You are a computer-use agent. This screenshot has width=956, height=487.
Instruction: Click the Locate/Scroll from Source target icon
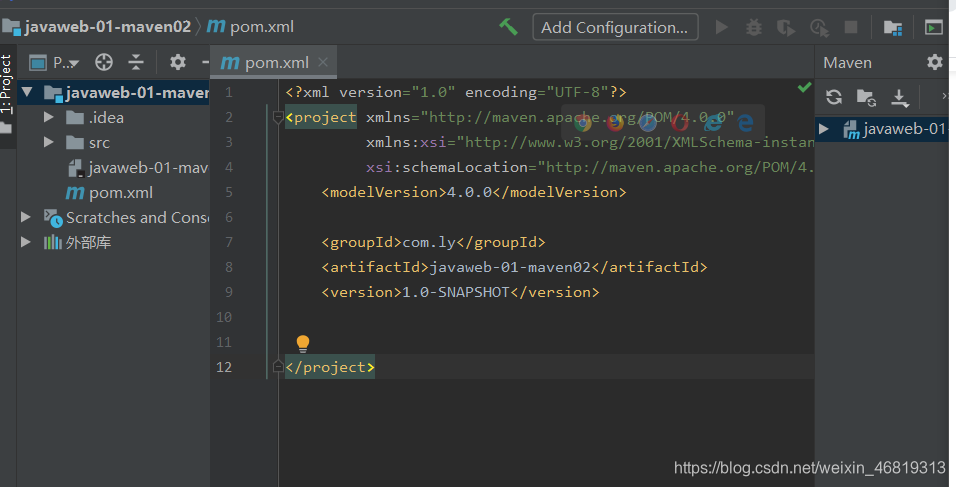coord(104,62)
